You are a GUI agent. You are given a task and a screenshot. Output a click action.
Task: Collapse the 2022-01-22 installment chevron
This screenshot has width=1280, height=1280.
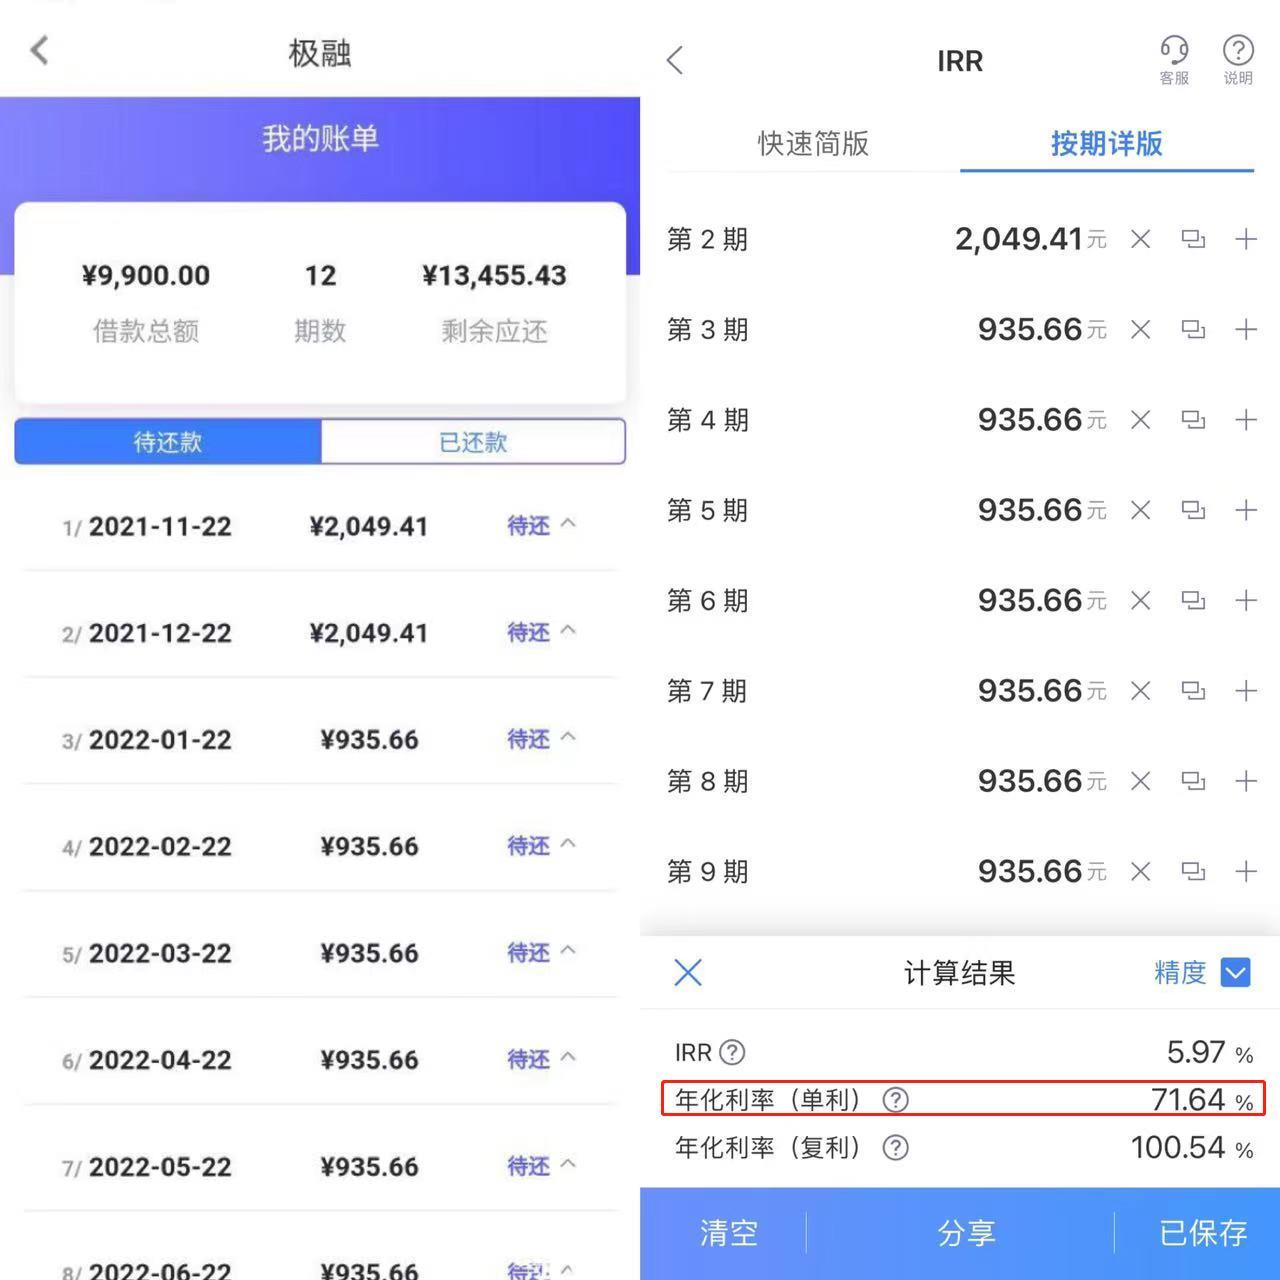click(x=568, y=738)
